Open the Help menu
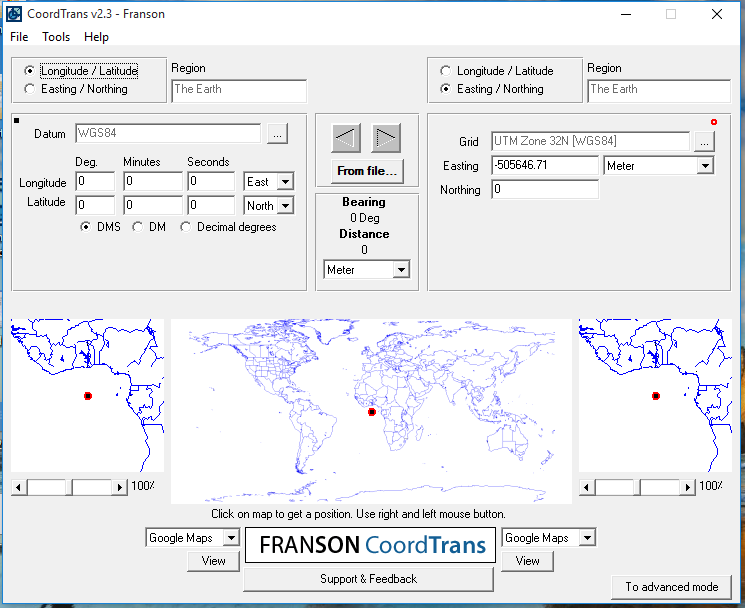745x608 pixels. pos(96,37)
